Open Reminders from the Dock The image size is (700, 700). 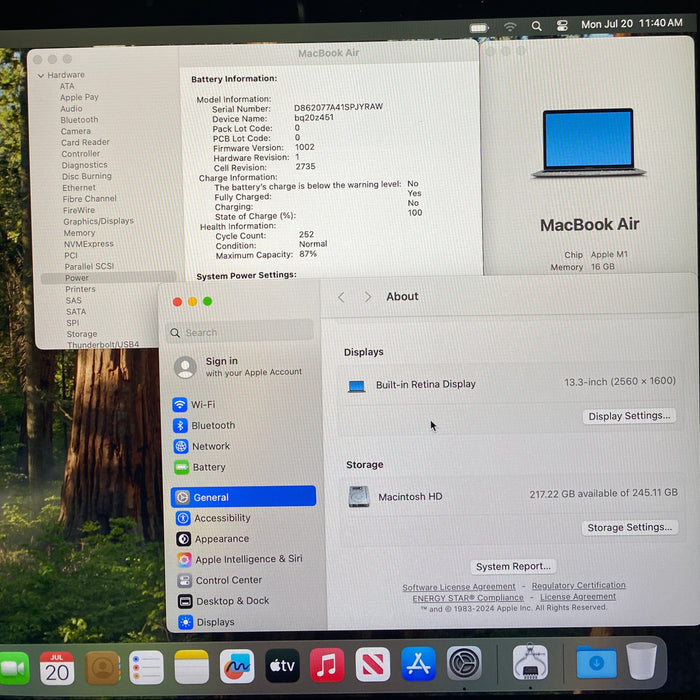point(146,668)
